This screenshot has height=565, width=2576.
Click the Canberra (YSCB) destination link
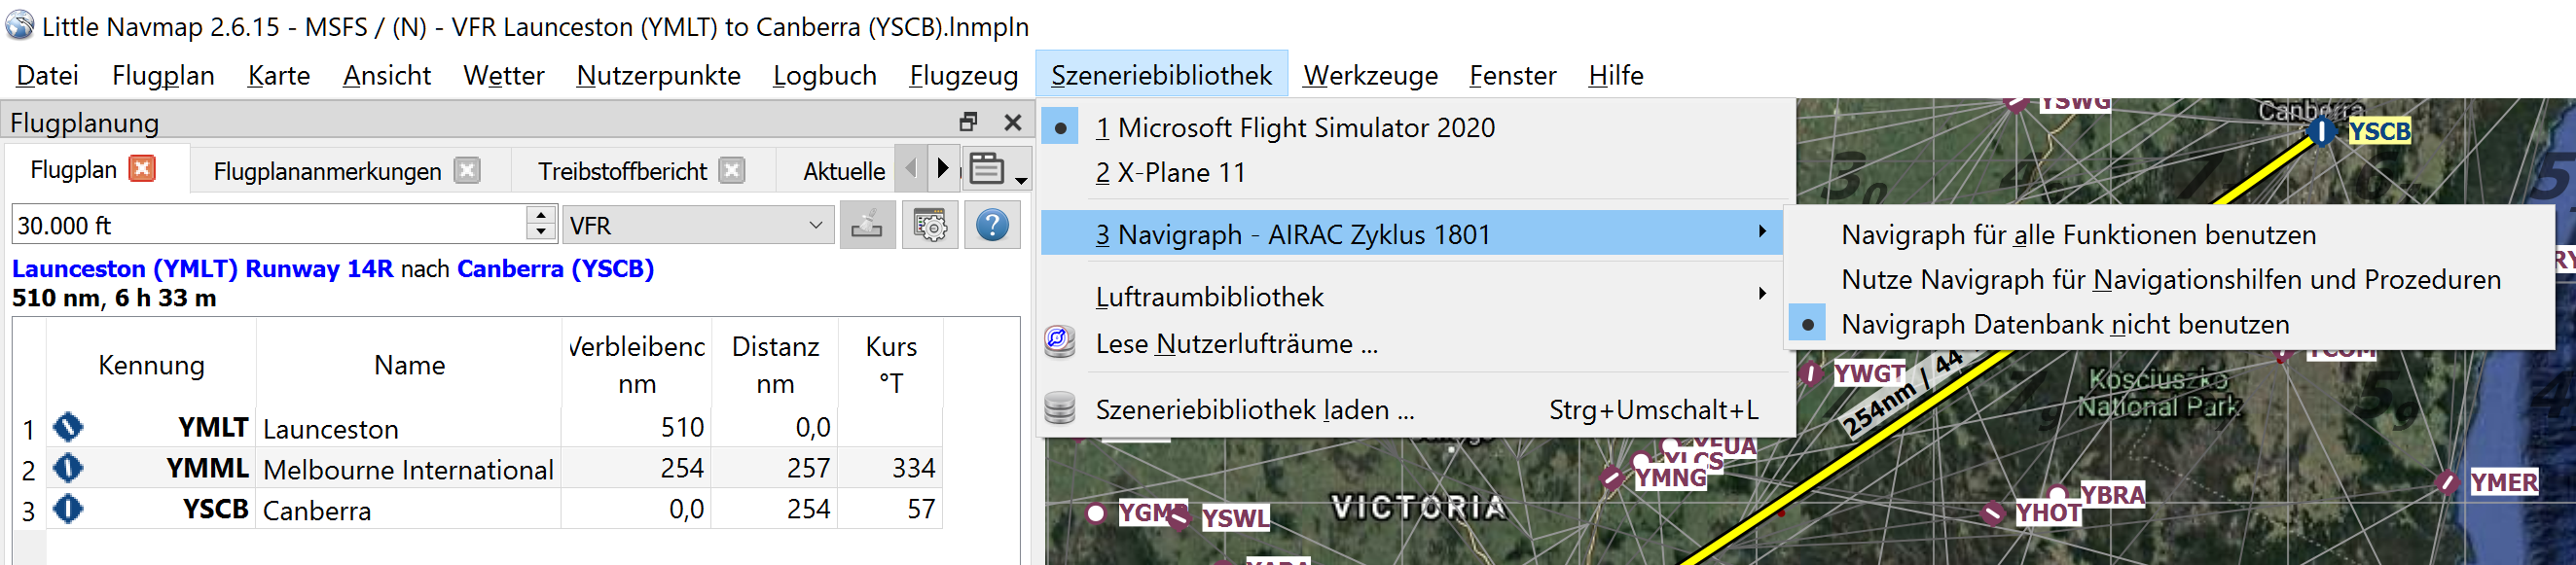pos(555,269)
